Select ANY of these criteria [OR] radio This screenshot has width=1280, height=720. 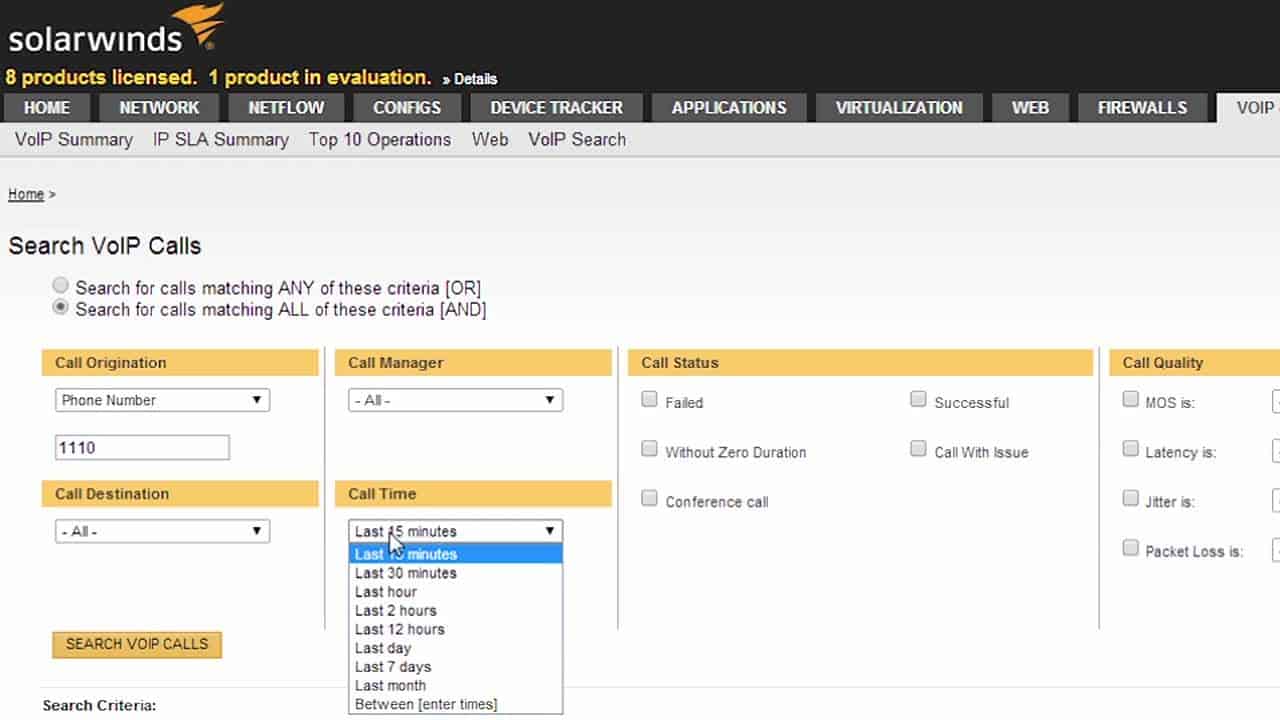coord(61,286)
